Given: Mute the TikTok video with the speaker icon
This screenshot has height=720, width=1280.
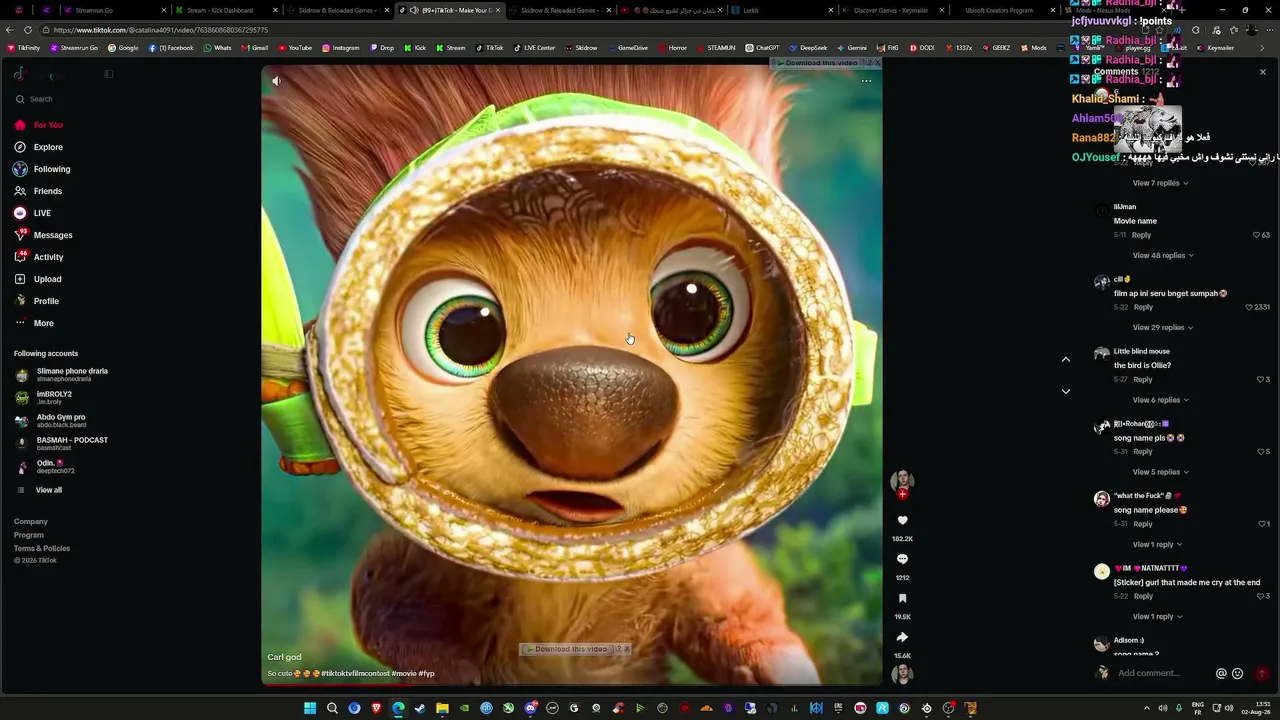Looking at the screenshot, I should pyautogui.click(x=277, y=81).
